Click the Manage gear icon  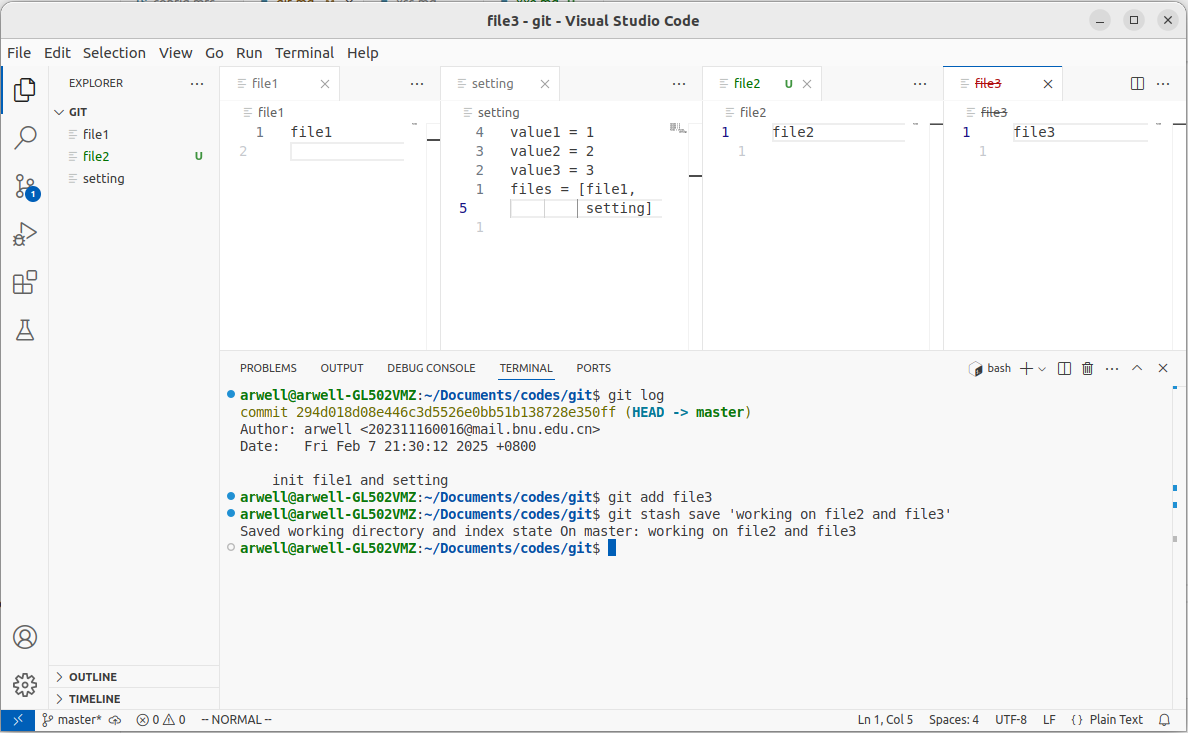point(25,685)
